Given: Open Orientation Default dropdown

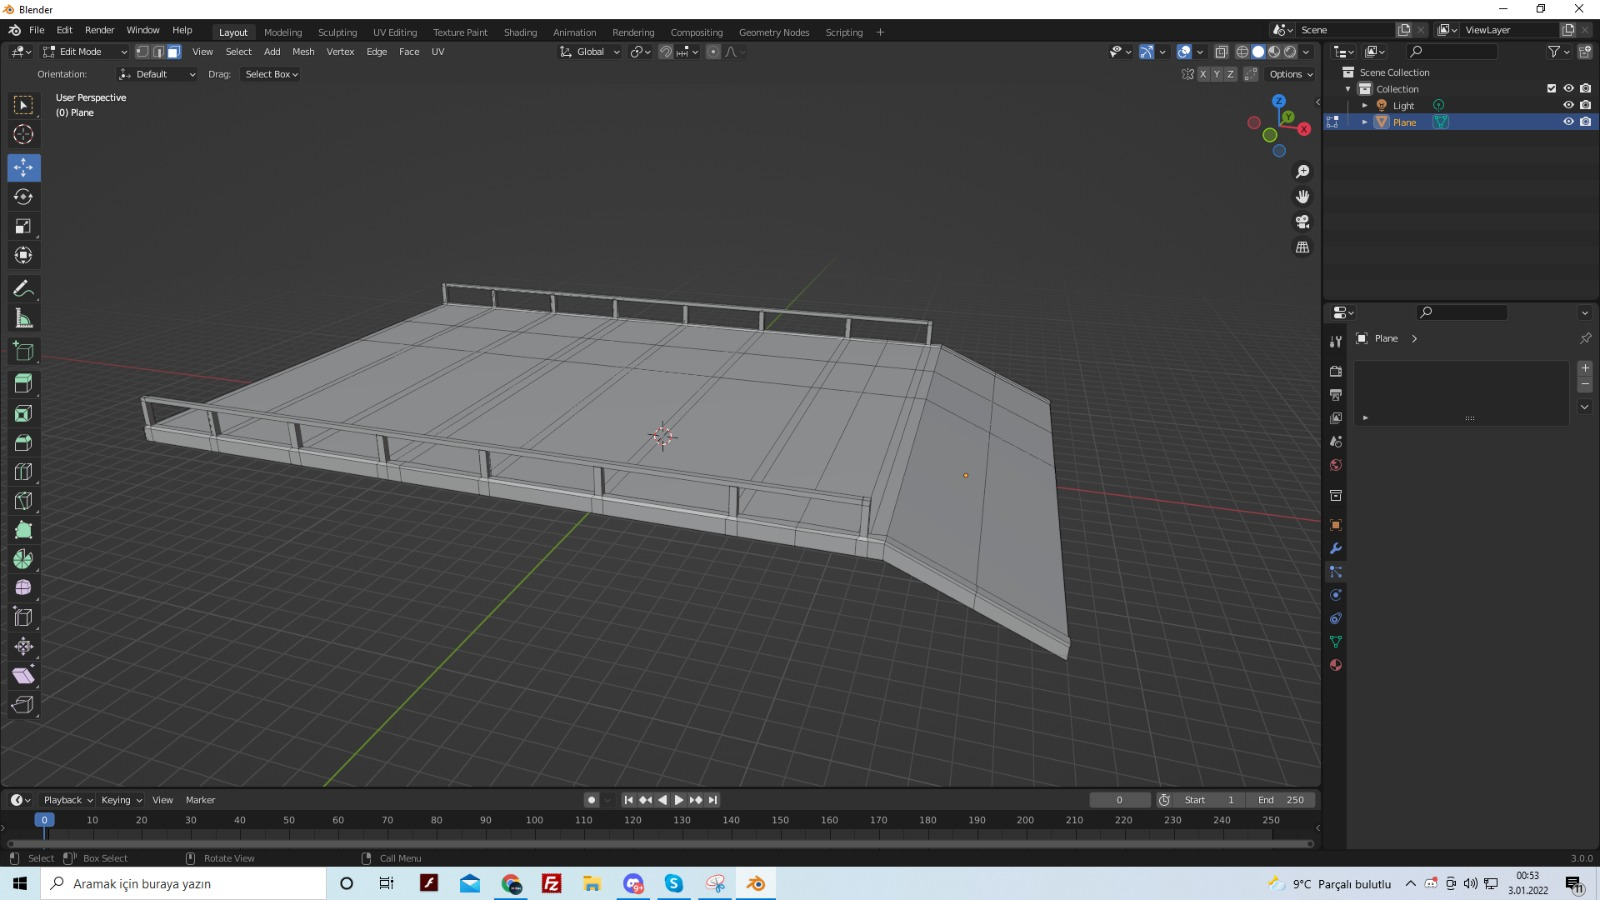Looking at the screenshot, I should 157,74.
